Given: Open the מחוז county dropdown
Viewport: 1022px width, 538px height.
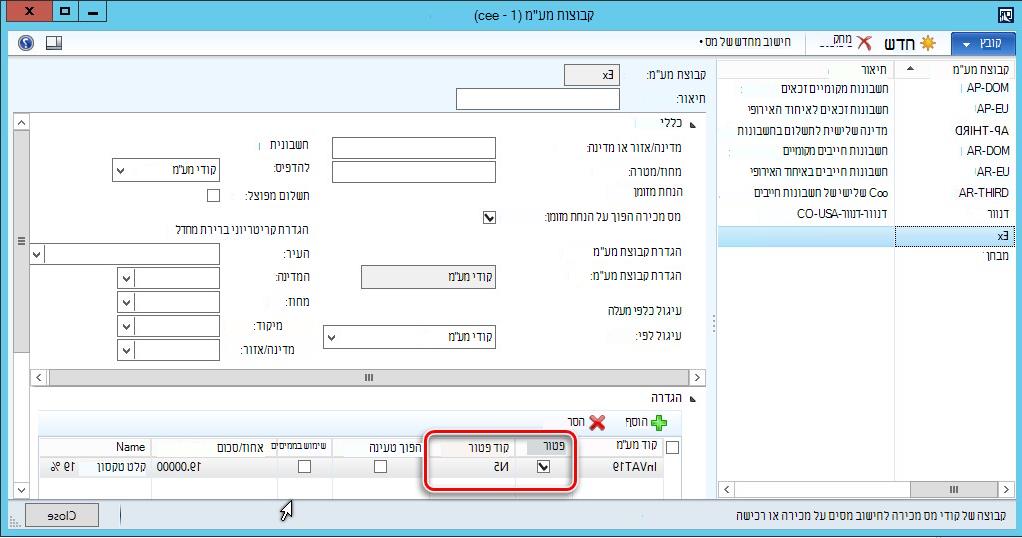Looking at the screenshot, I should (x=126, y=302).
